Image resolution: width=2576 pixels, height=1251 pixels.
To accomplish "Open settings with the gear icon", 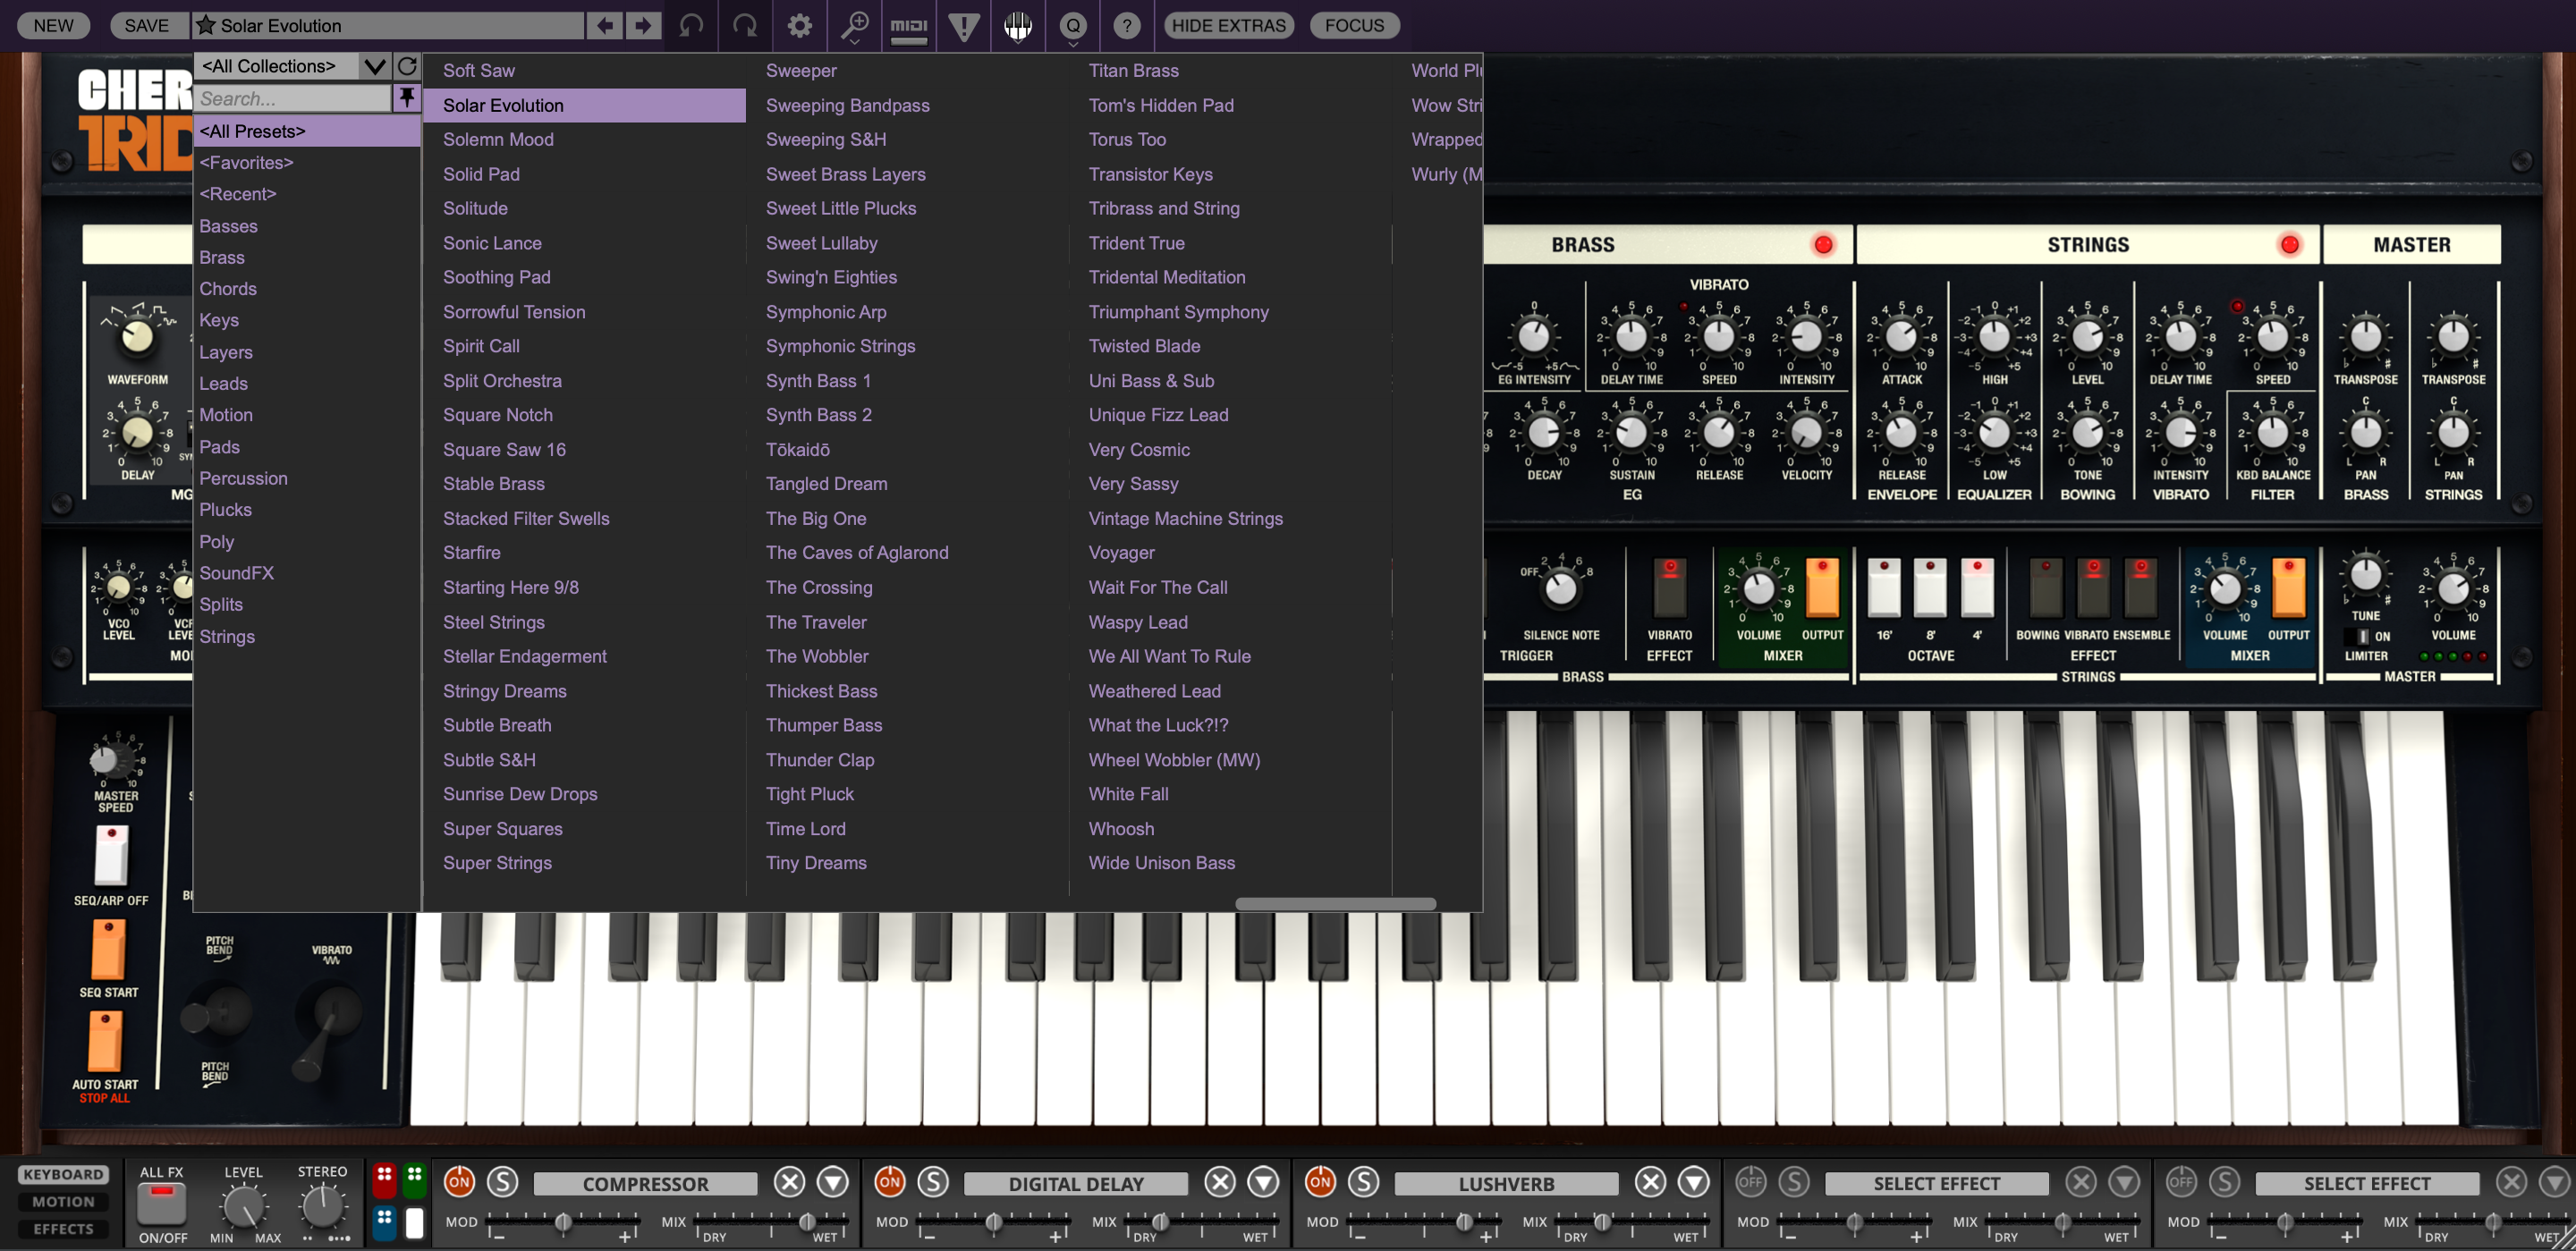I will [799, 25].
